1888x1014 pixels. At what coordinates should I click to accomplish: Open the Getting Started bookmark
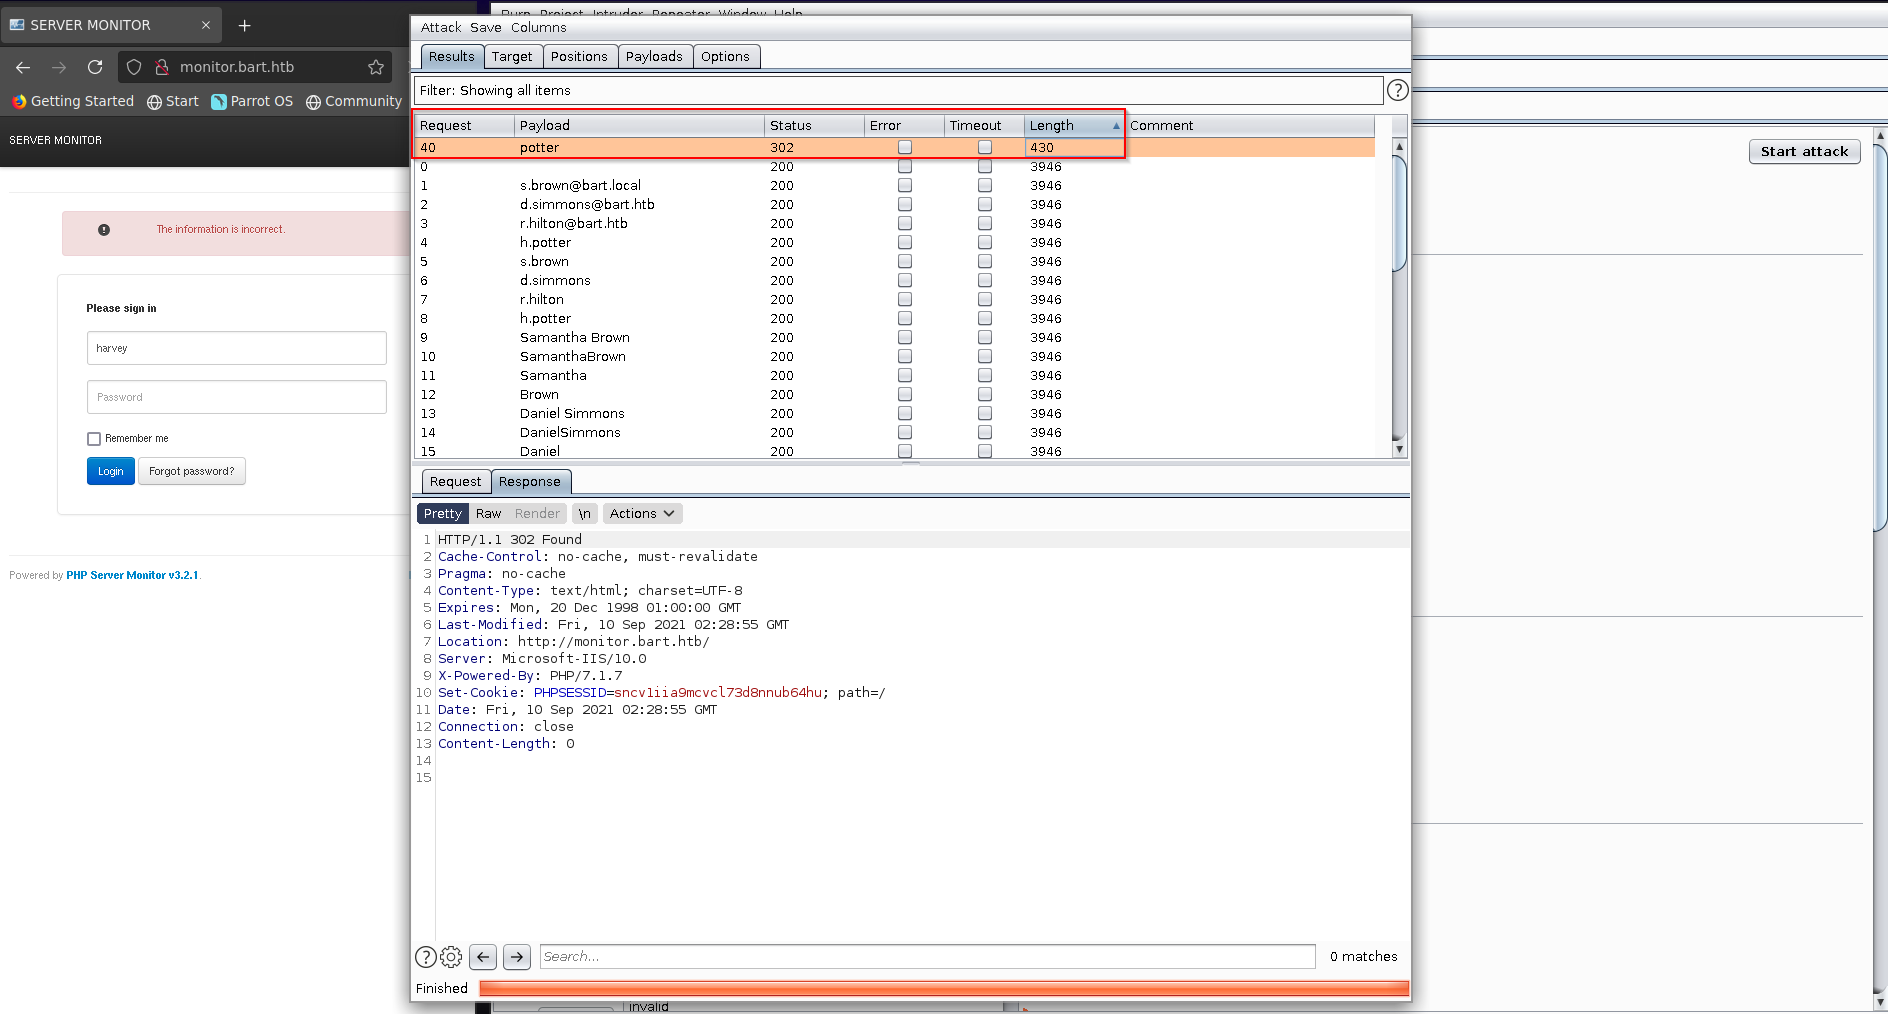click(x=73, y=101)
